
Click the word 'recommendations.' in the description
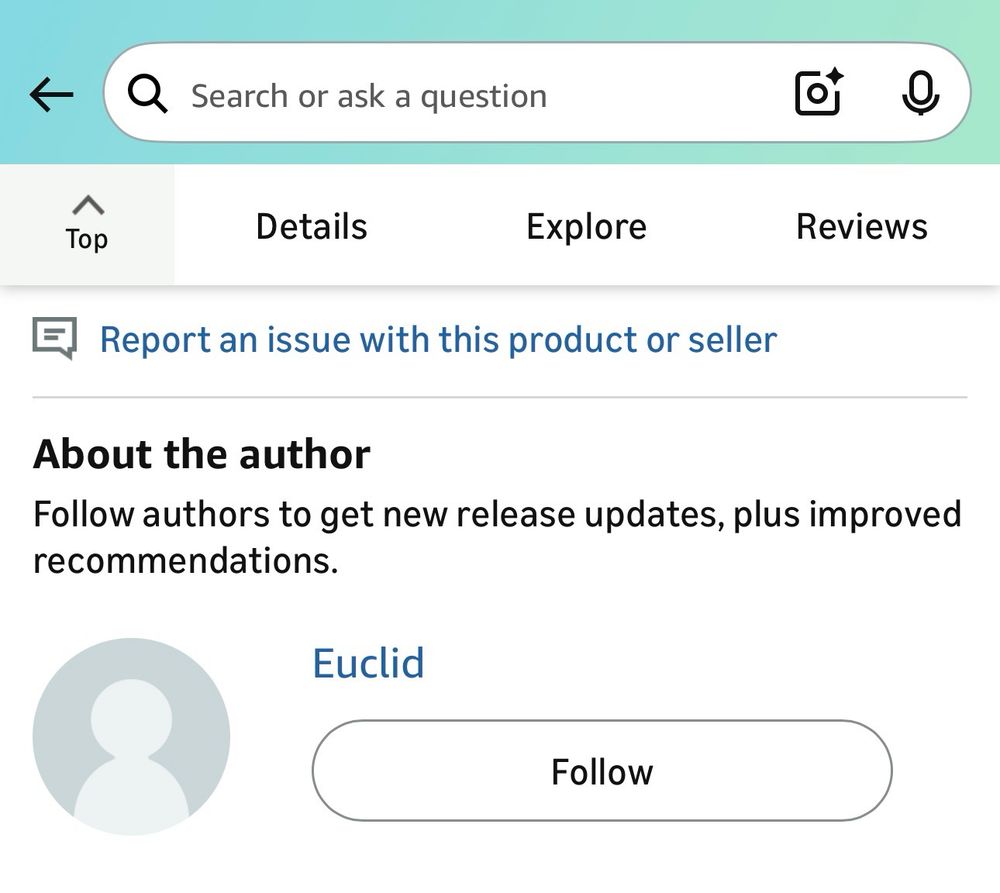[185, 561]
